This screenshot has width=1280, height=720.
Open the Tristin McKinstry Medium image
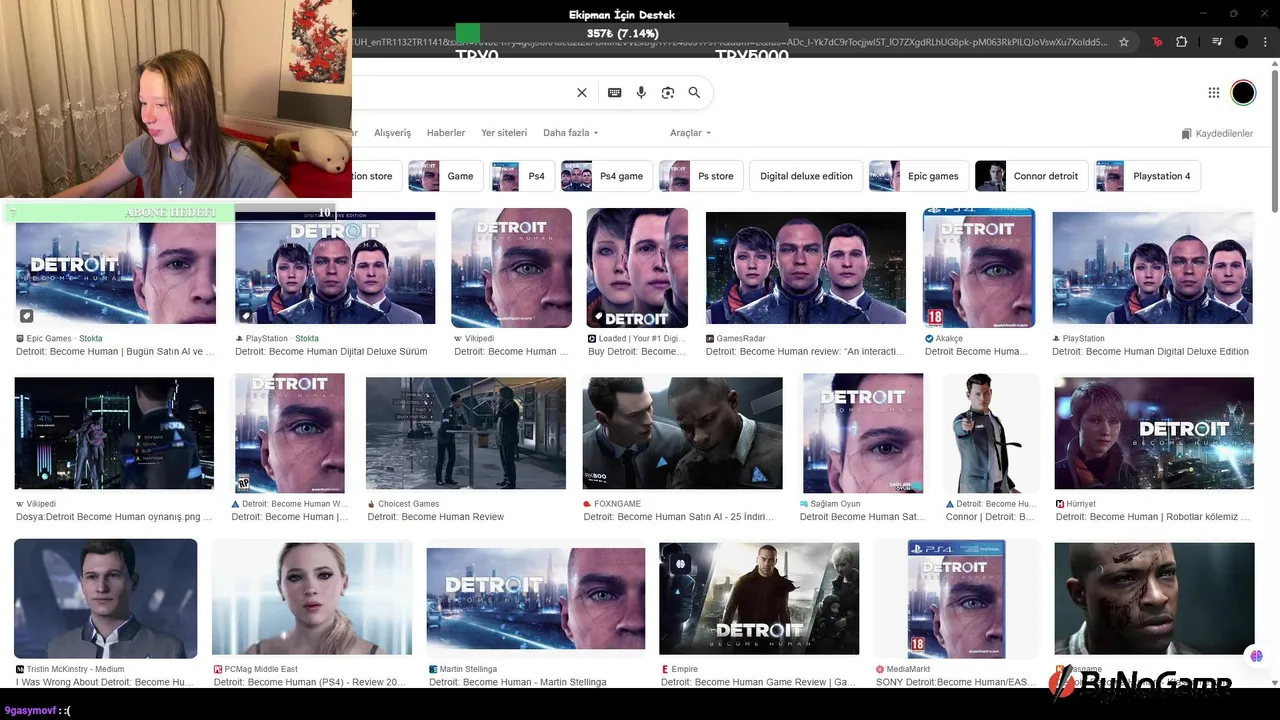pos(106,599)
